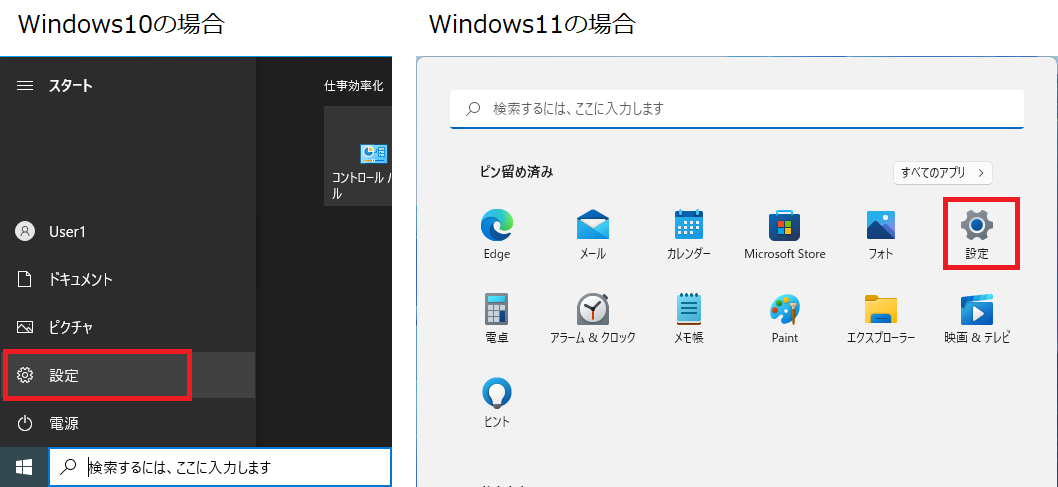Open the 電源 power options

(x=128, y=424)
